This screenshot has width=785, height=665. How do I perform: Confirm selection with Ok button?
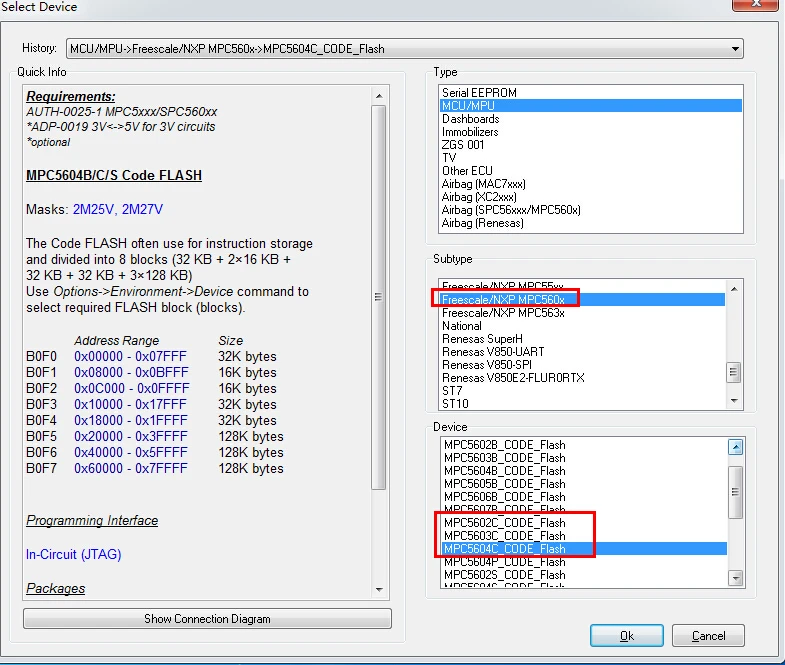[x=627, y=636]
